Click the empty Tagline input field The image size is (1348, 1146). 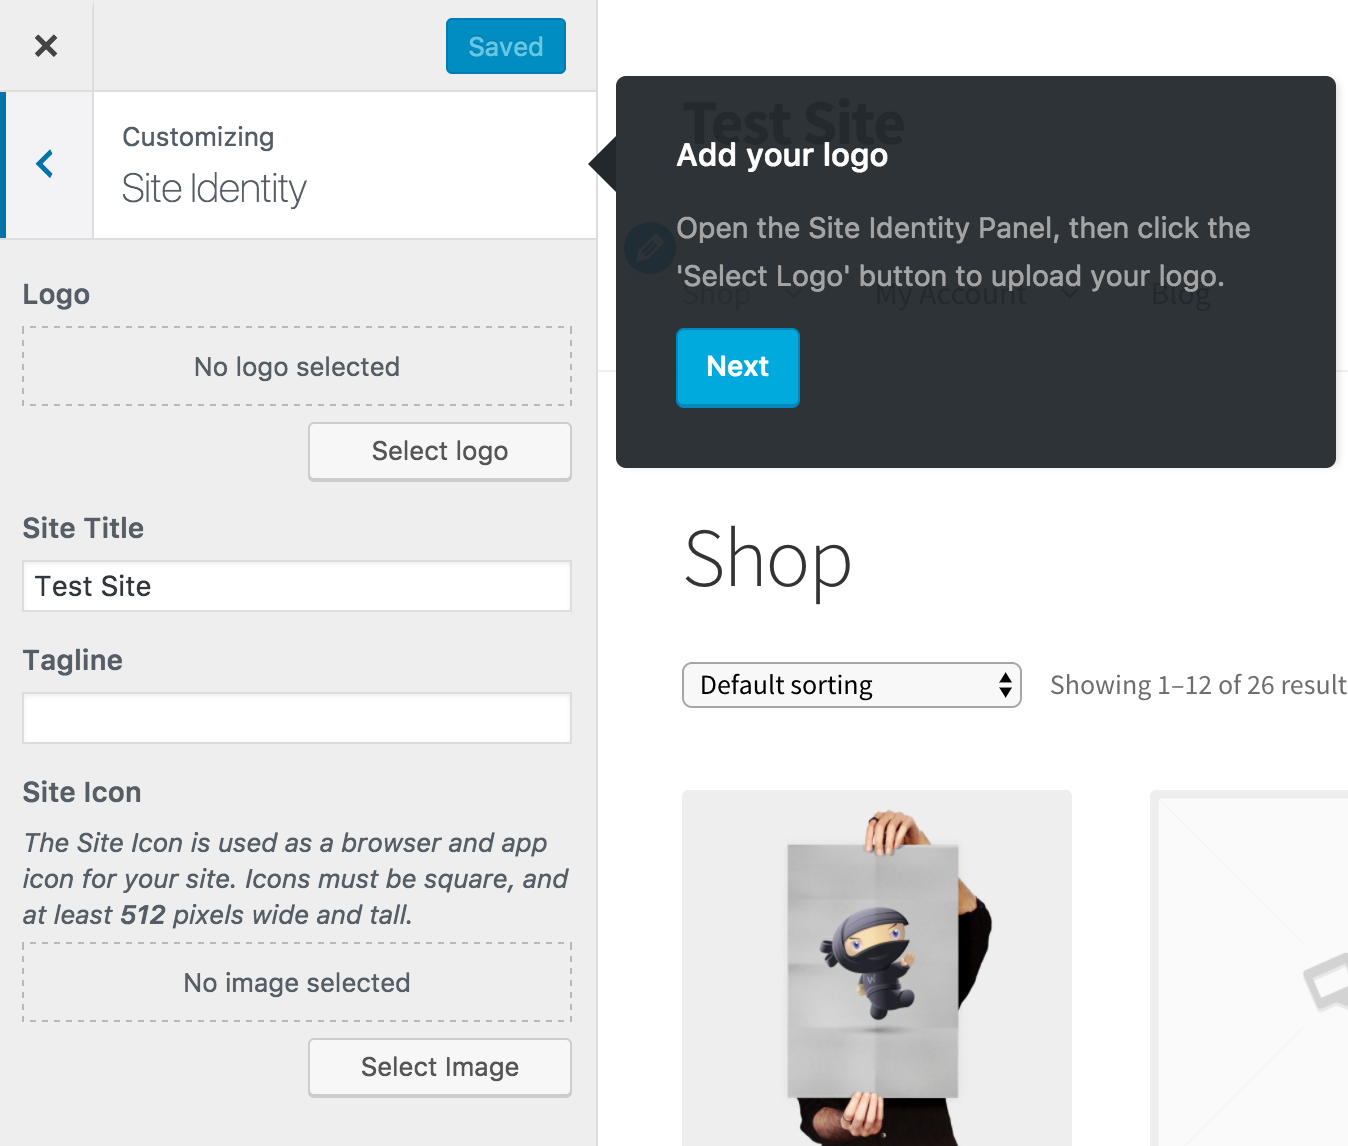(296, 718)
